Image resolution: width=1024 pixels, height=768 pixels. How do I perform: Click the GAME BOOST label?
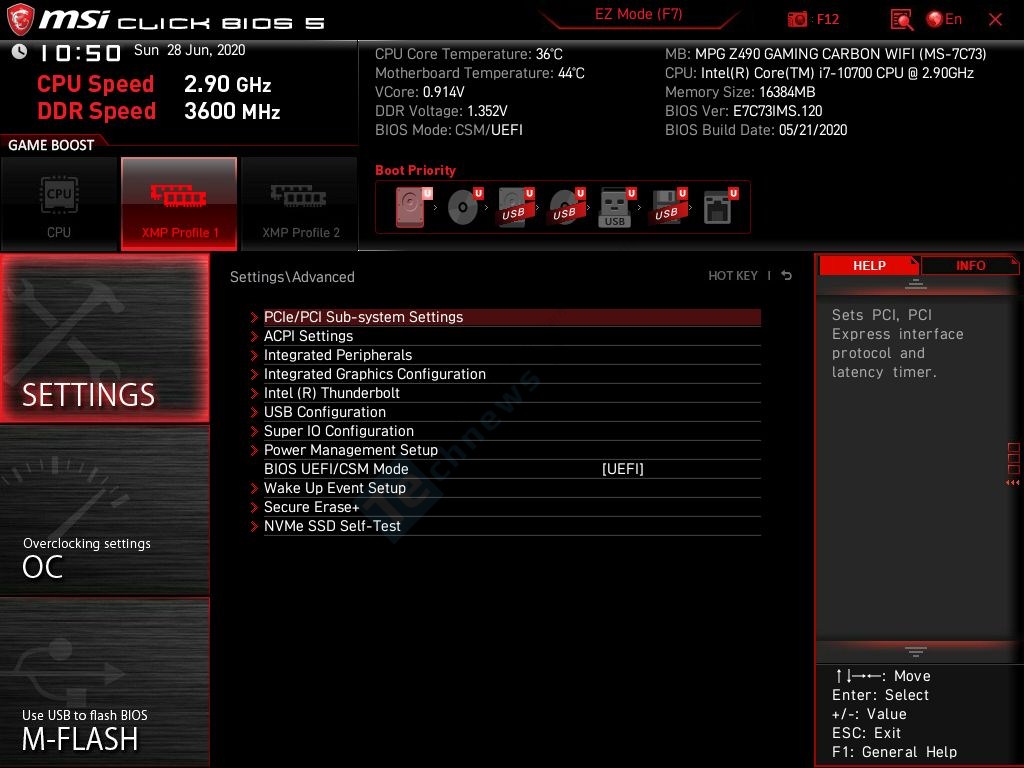pos(51,145)
